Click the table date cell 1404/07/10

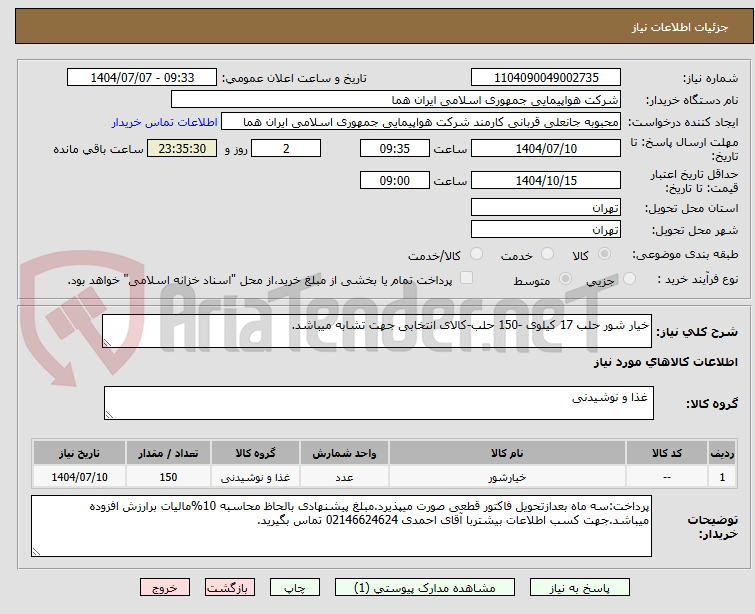[79, 477]
